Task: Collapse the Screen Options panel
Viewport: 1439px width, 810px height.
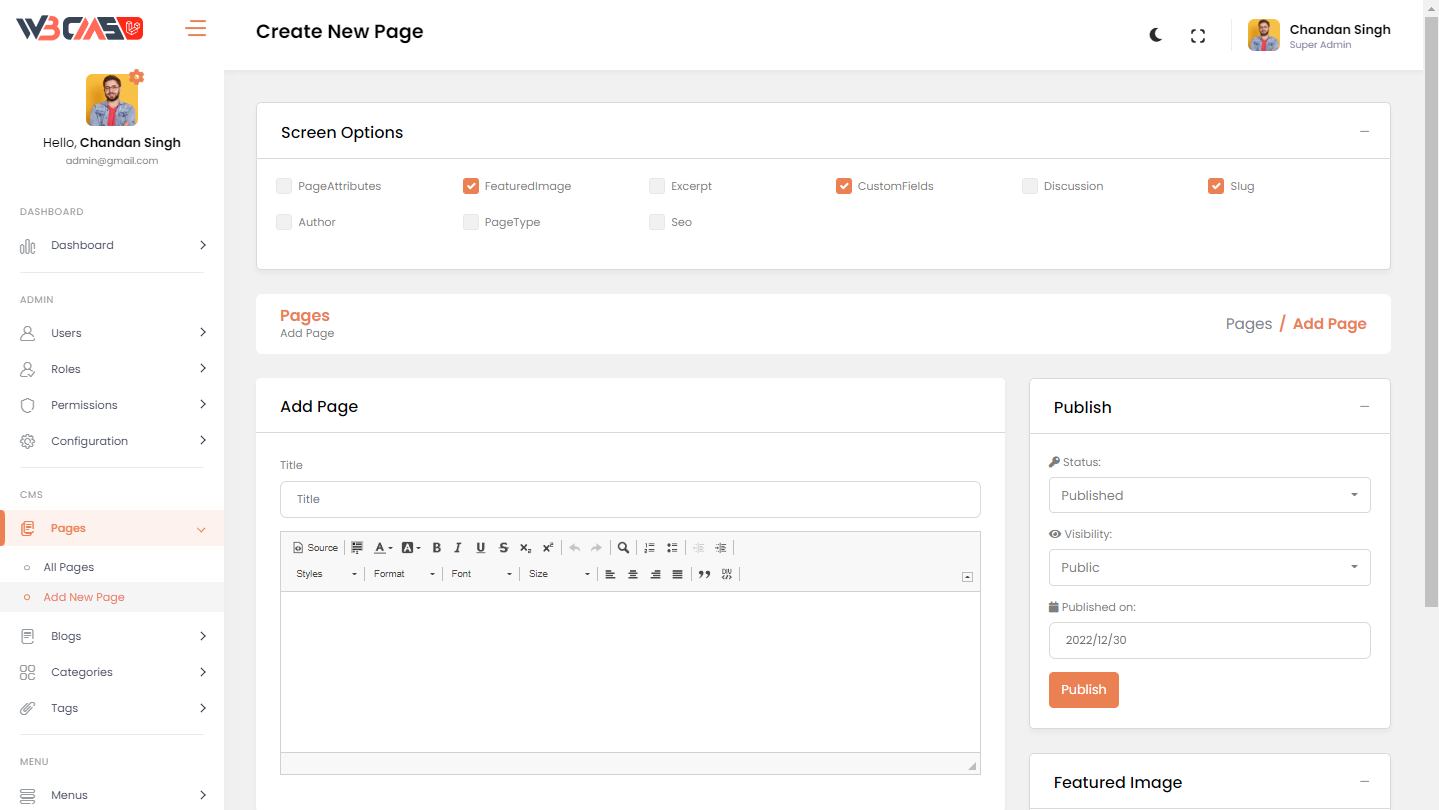Action: [x=1364, y=132]
